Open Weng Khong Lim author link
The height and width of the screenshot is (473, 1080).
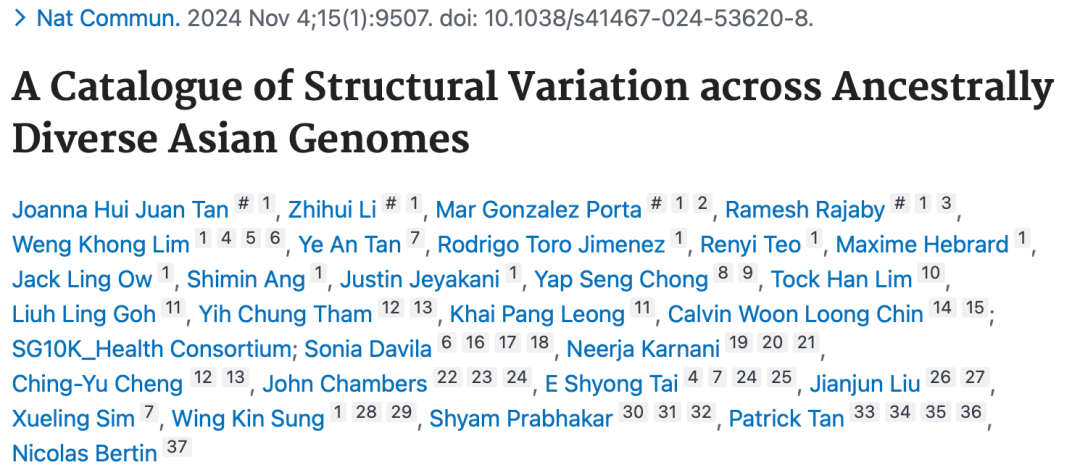(100, 245)
